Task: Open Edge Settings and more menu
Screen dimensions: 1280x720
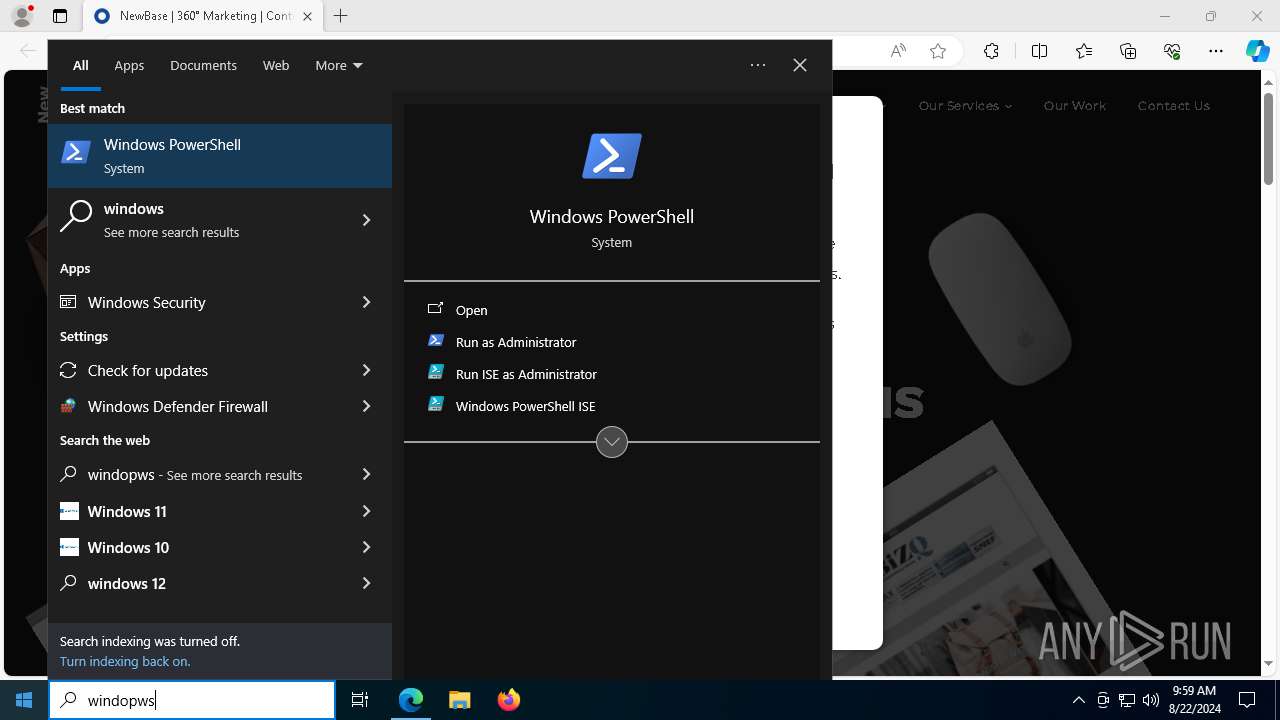Action: click(x=1216, y=51)
